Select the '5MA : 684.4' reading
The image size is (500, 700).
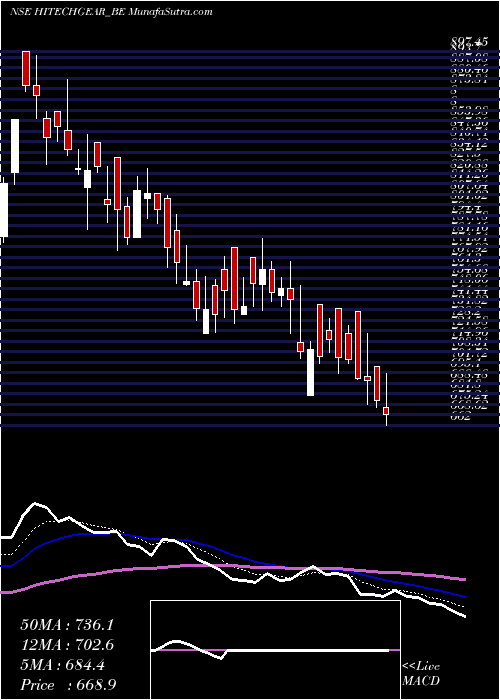pos(62,665)
